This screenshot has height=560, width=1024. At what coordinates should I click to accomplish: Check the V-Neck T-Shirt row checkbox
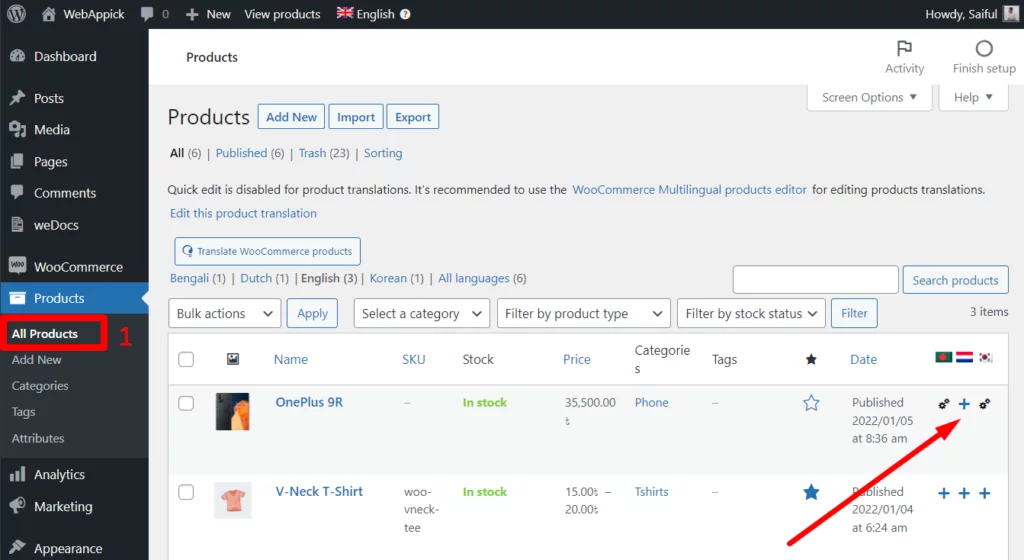click(186, 492)
